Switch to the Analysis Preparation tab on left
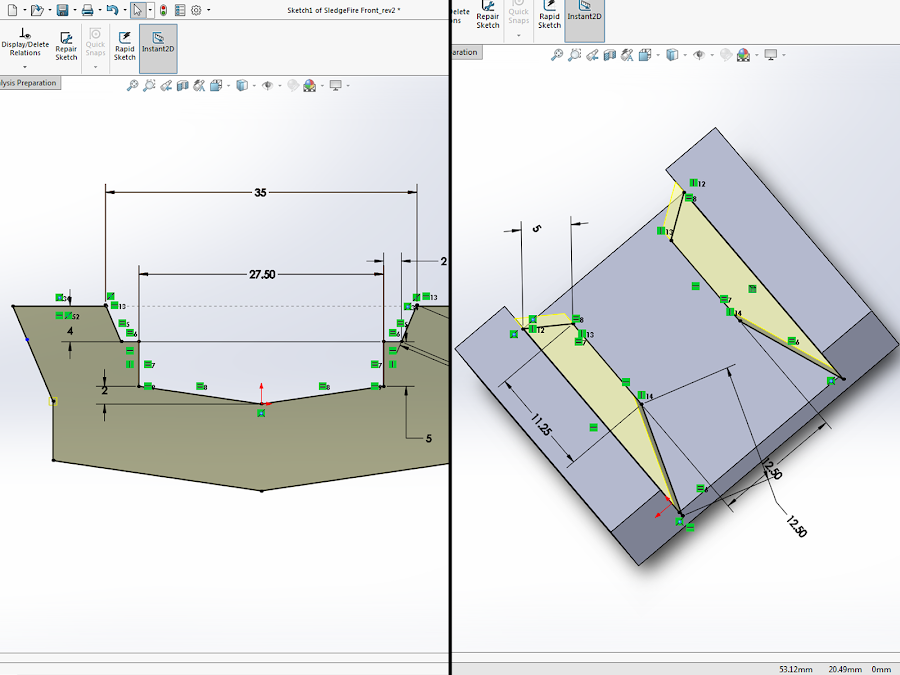This screenshot has width=900, height=675. pos(29,83)
